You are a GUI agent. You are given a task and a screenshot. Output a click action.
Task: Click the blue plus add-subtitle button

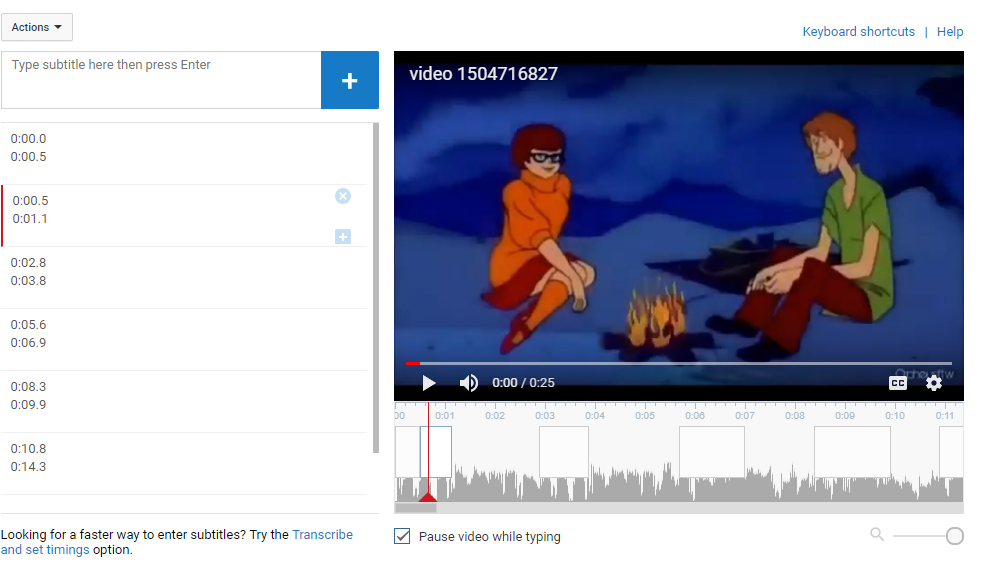pyautogui.click(x=350, y=80)
